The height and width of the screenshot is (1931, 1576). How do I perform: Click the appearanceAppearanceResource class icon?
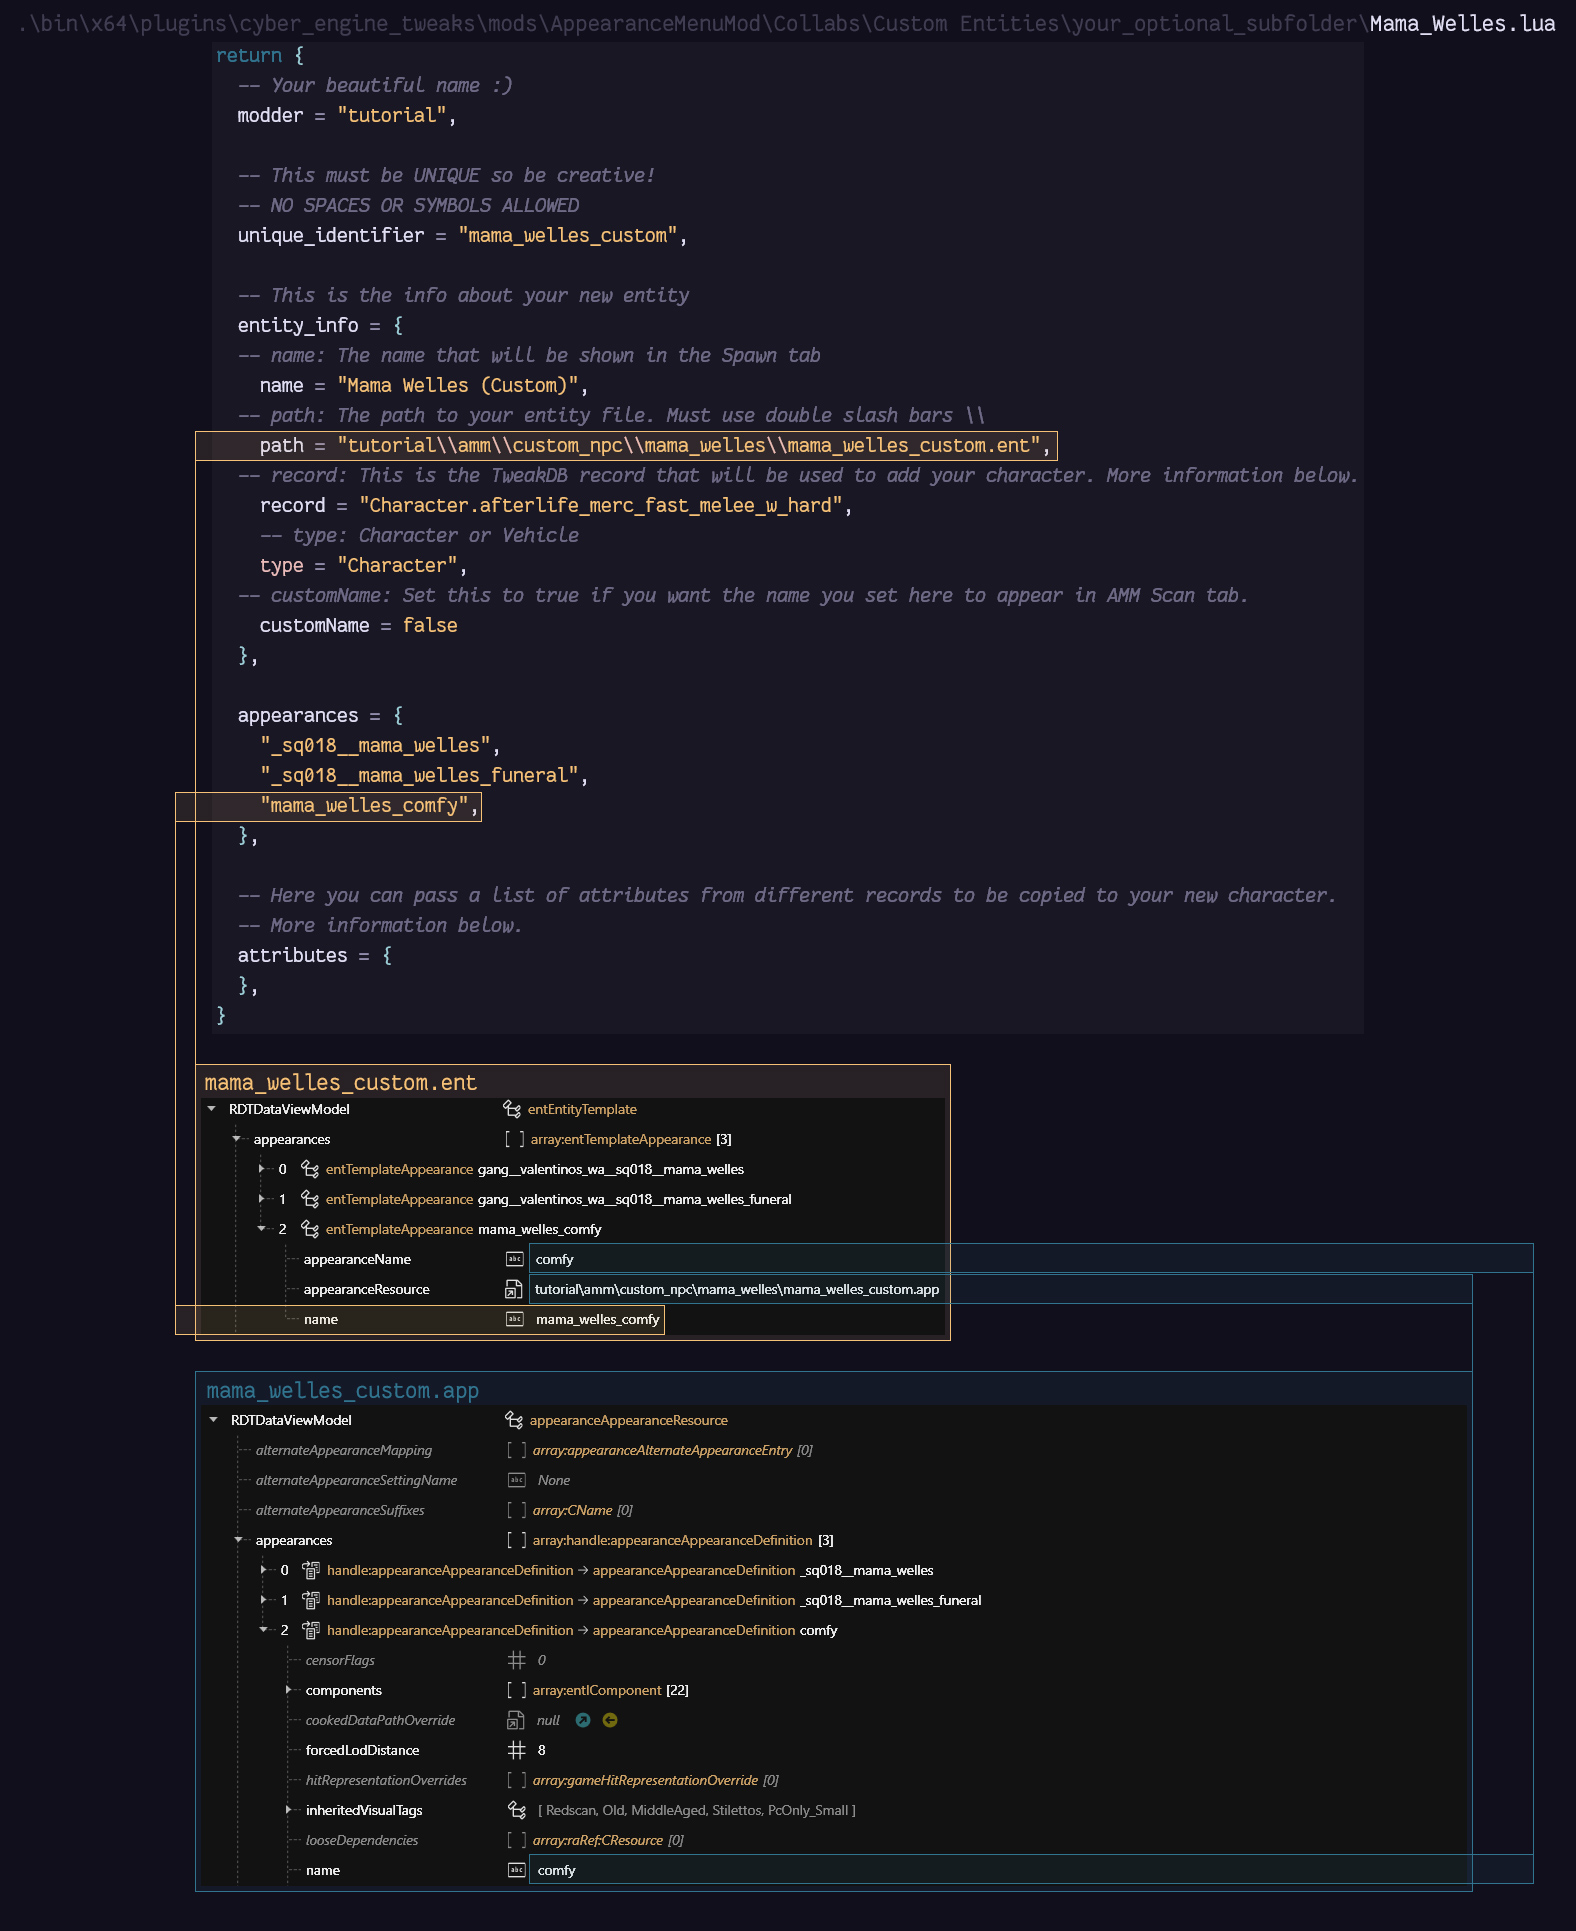(514, 1420)
